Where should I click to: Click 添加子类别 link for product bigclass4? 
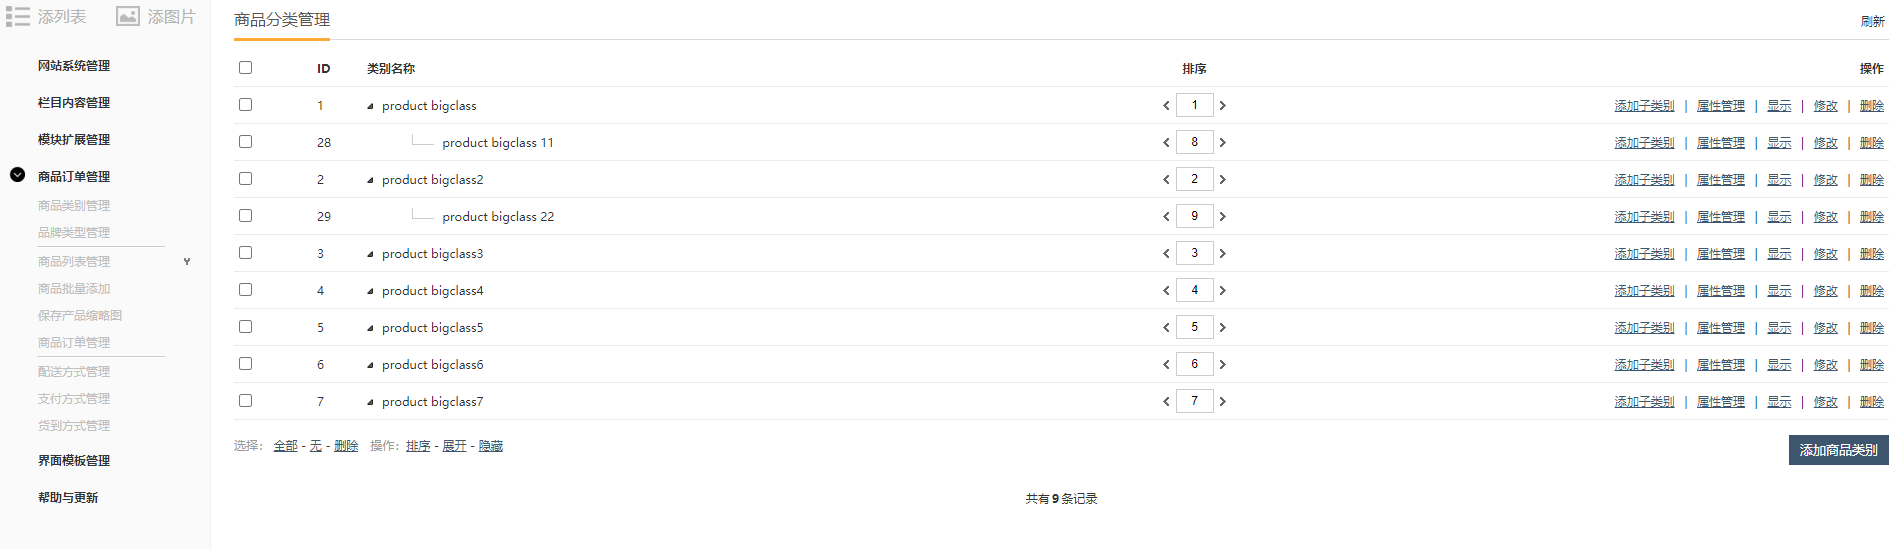point(1644,291)
